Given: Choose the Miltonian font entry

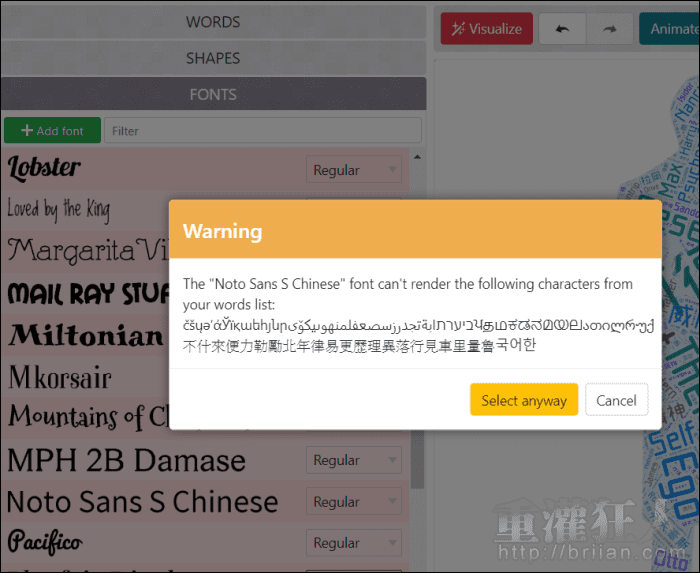Looking at the screenshot, I should (85, 334).
